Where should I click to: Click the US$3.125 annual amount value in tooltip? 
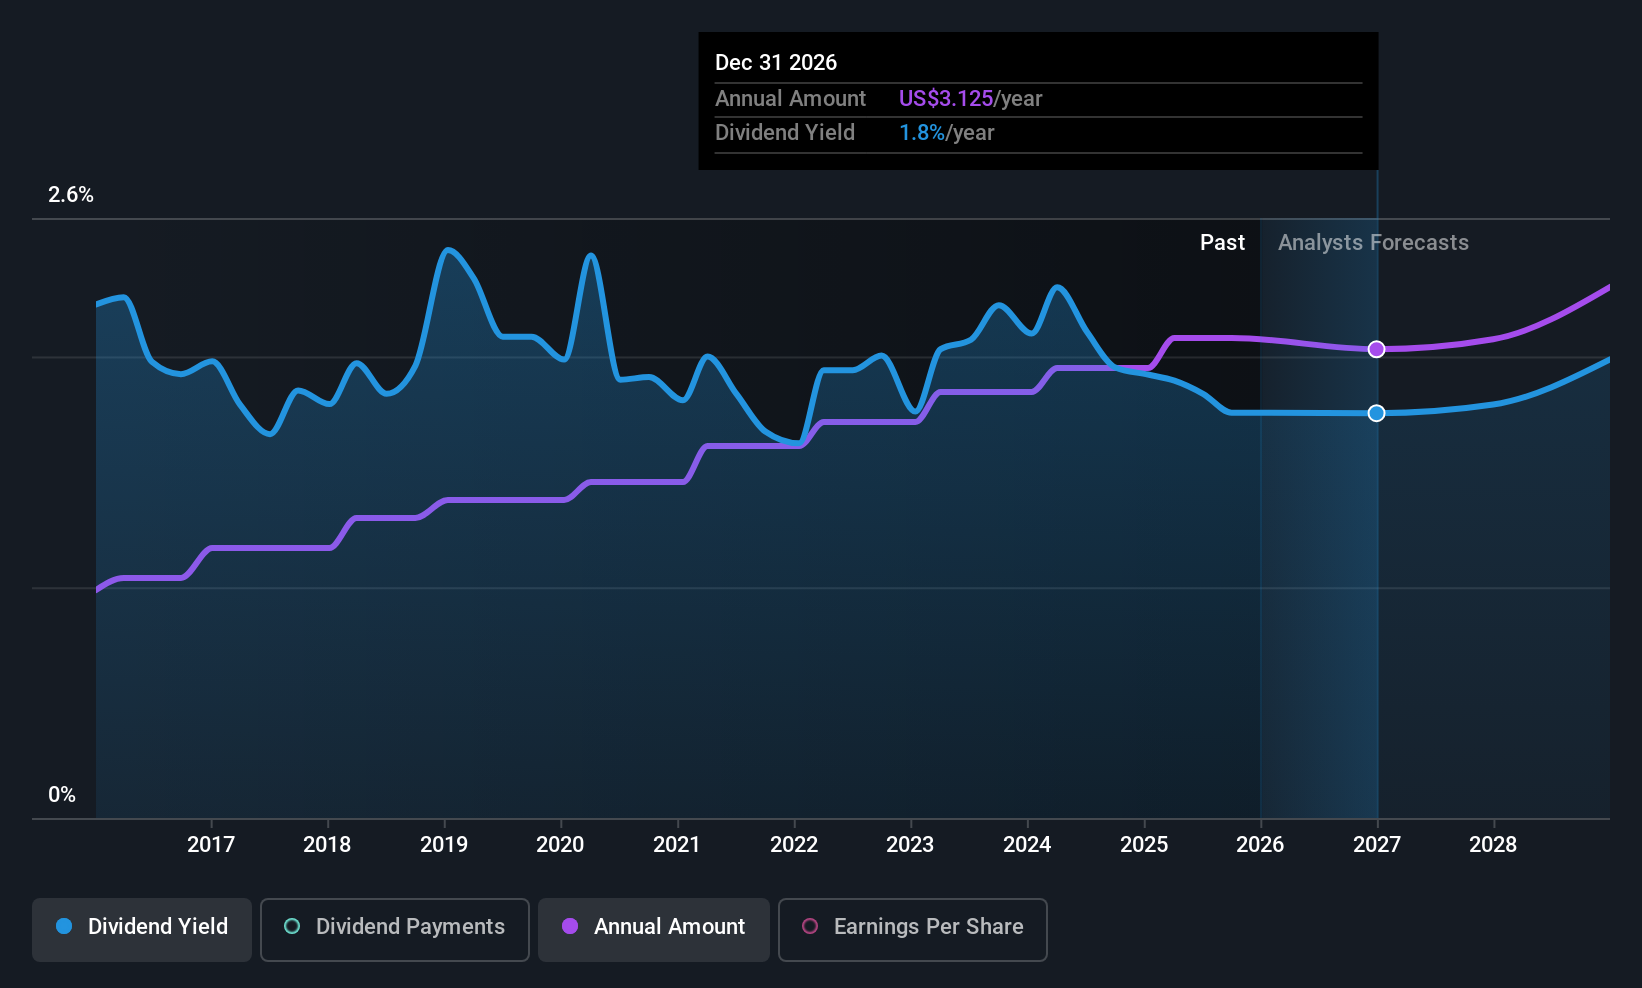click(x=946, y=98)
